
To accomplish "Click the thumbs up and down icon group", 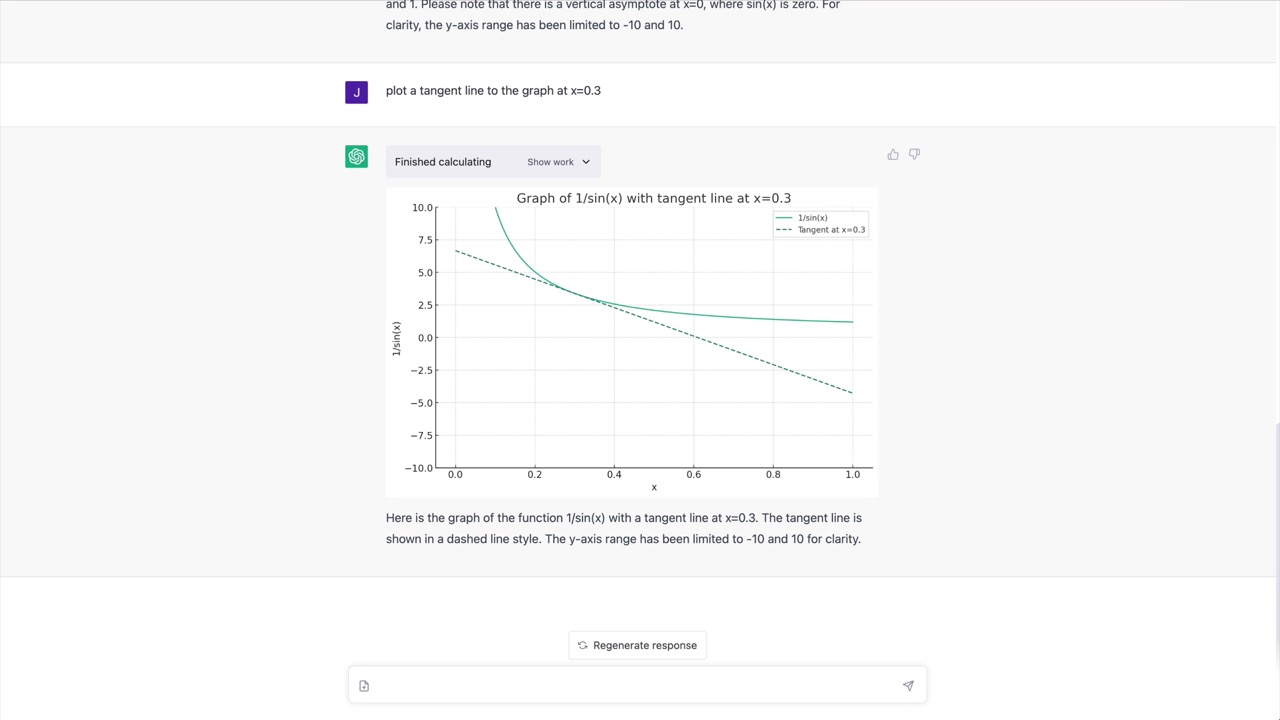I will click(902, 154).
